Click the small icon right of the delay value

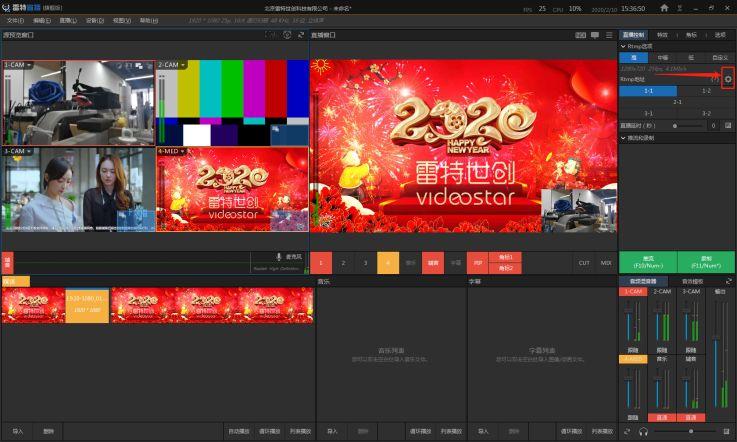pos(728,126)
